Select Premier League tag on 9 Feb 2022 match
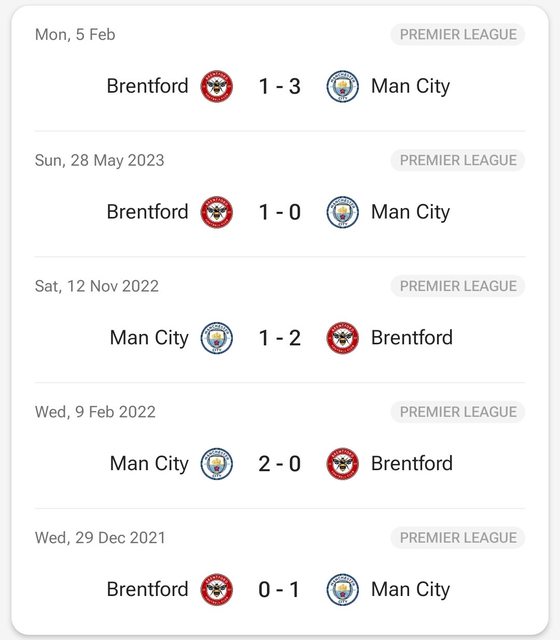560x640 pixels. click(458, 411)
